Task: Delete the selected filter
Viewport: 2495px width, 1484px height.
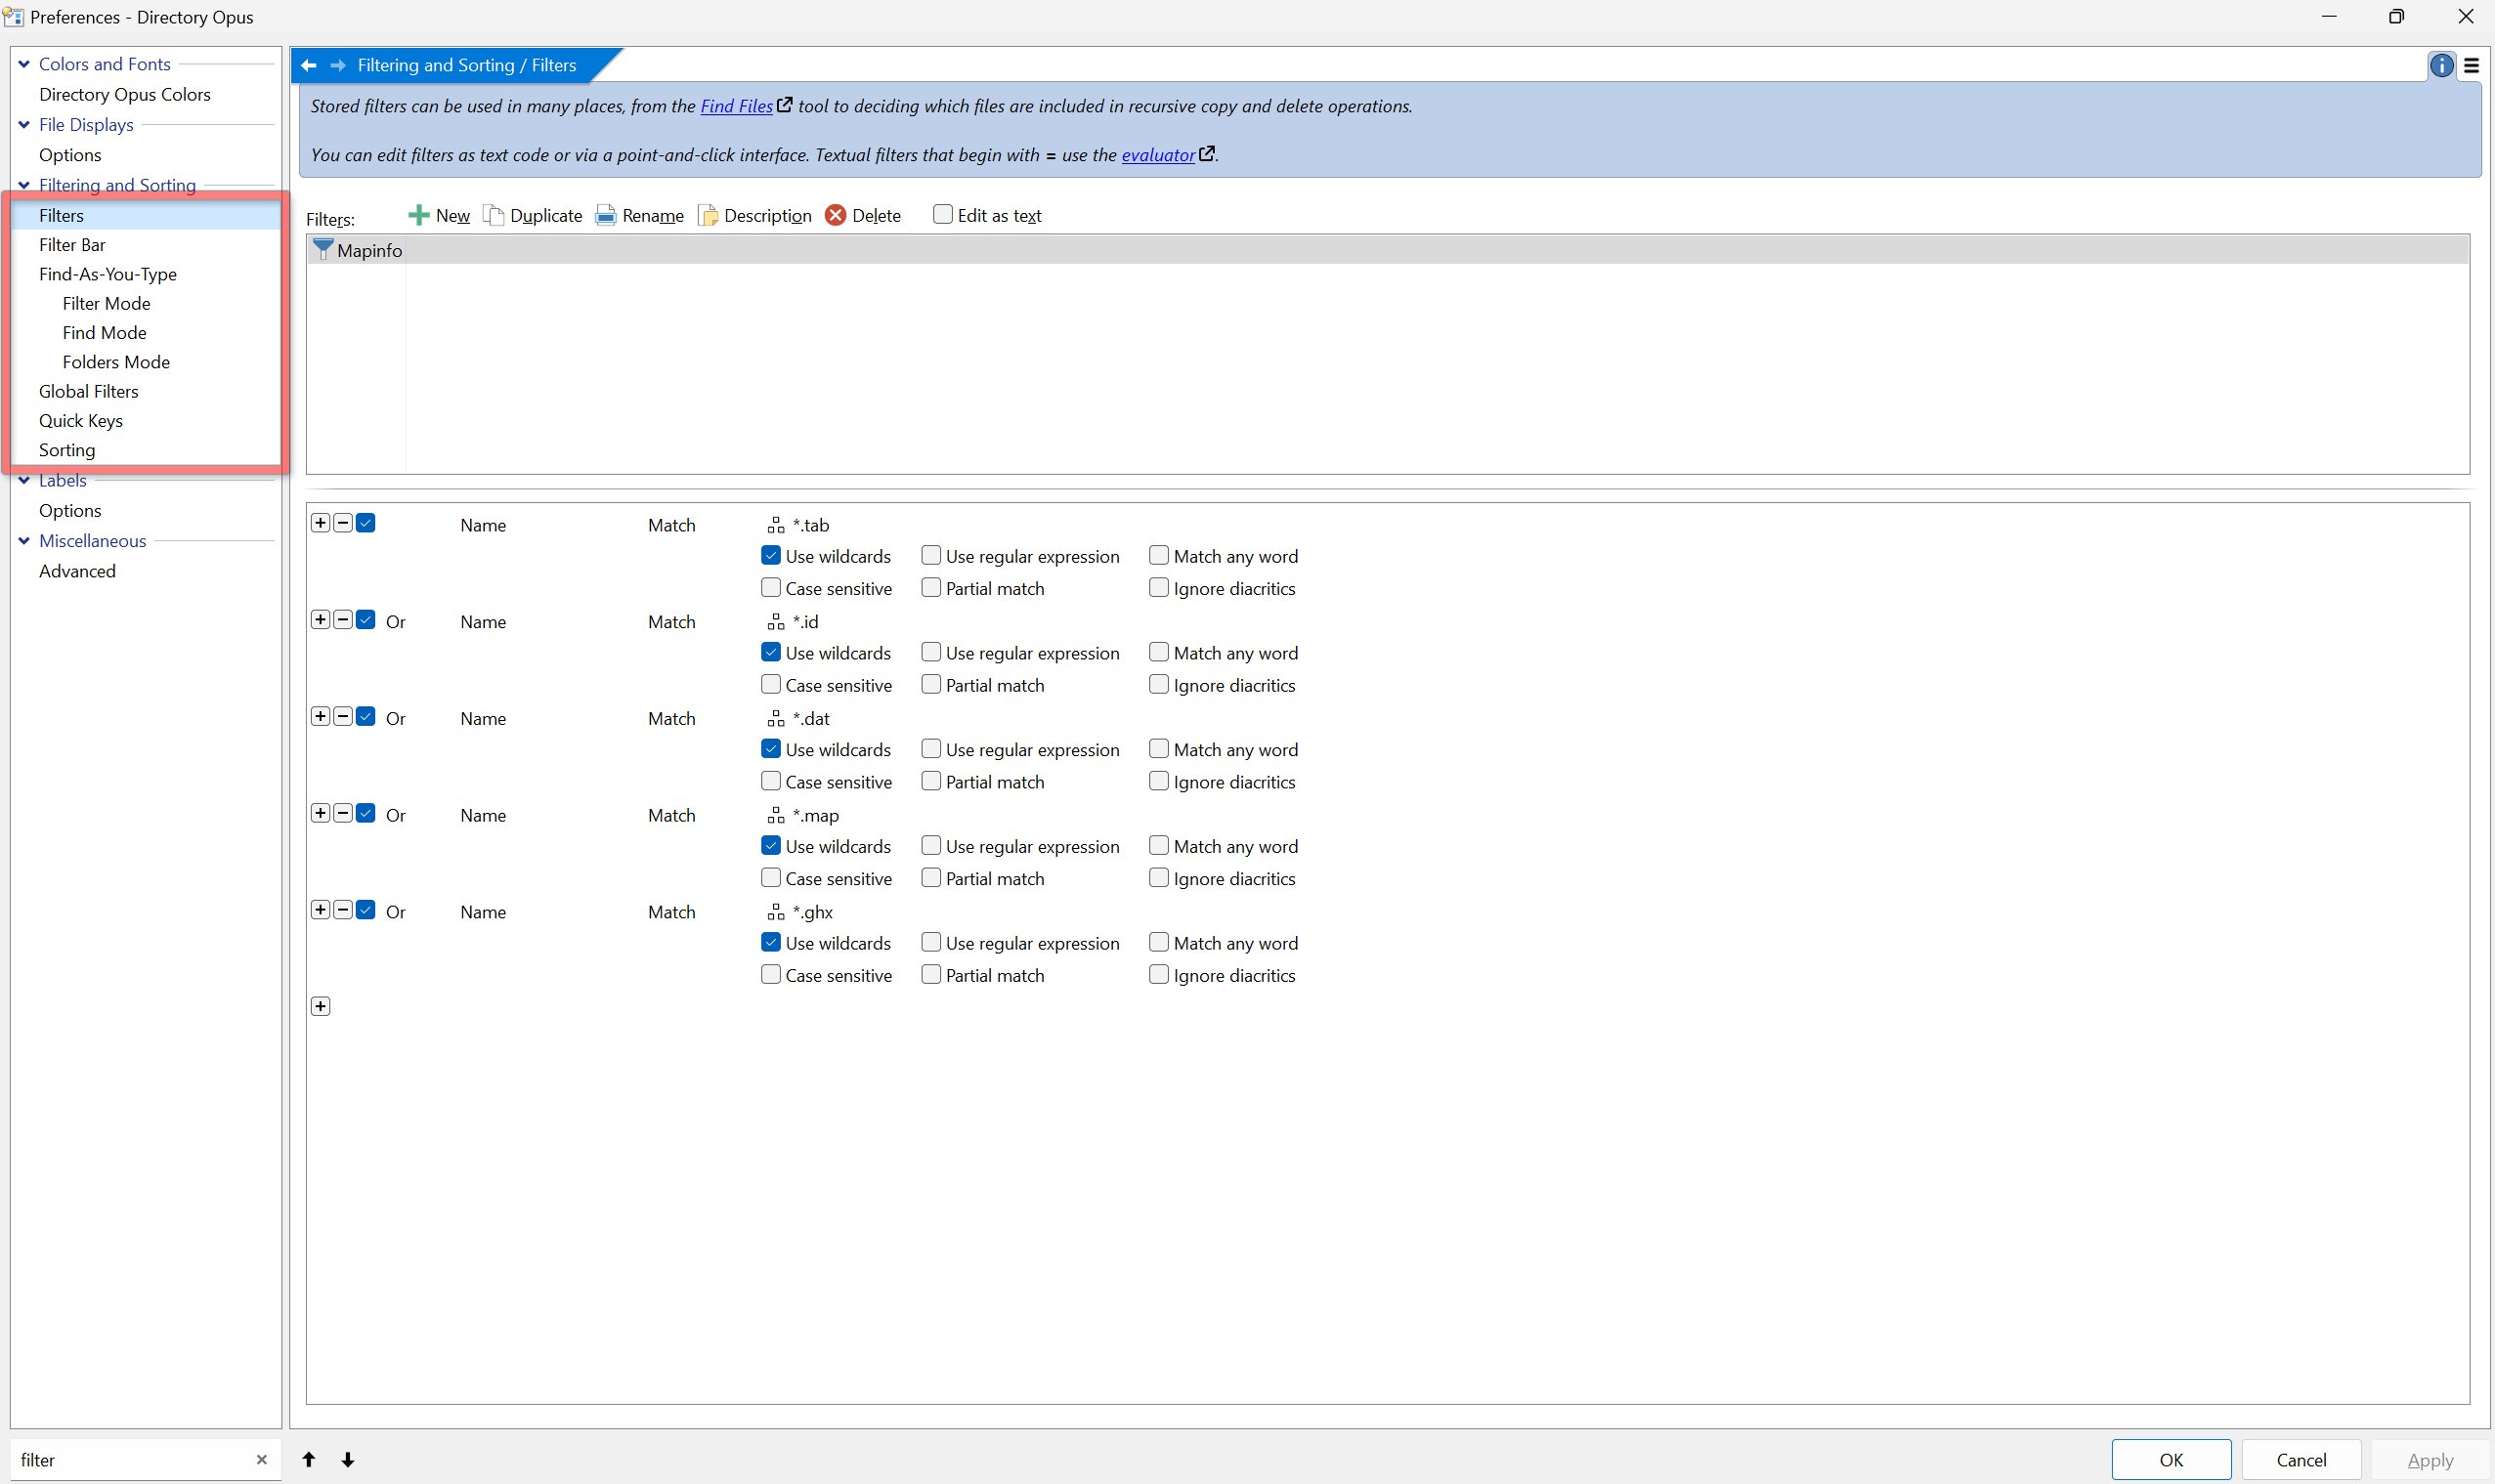Action: tap(863, 215)
